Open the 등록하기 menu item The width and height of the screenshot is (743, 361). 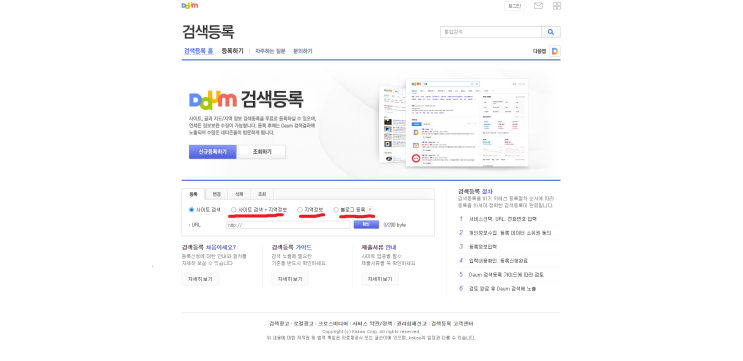tap(232, 51)
